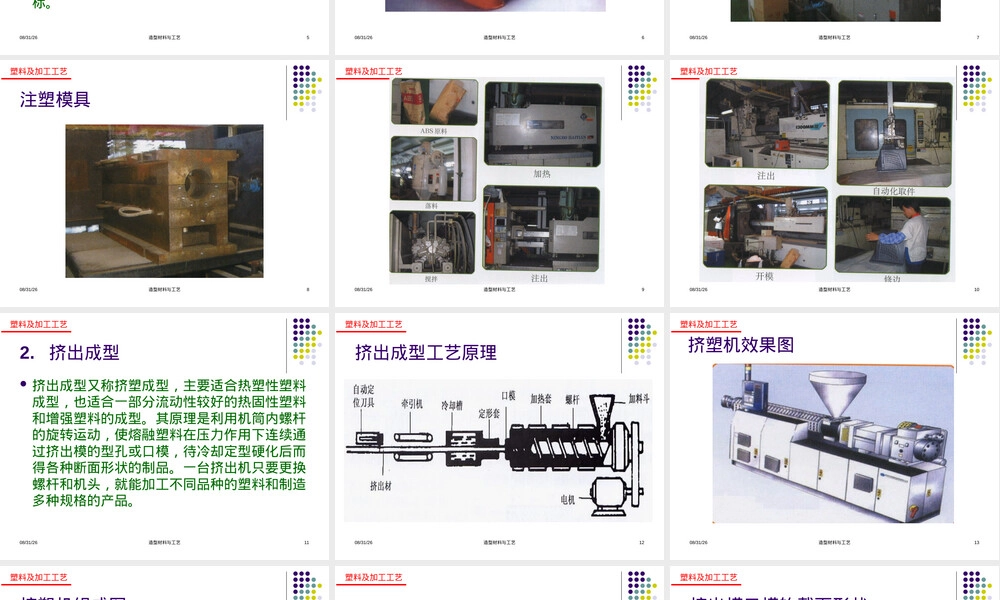The image size is (1000, 600).
Task: Select the 挤出材 label in the diagram
Action: pos(381,486)
